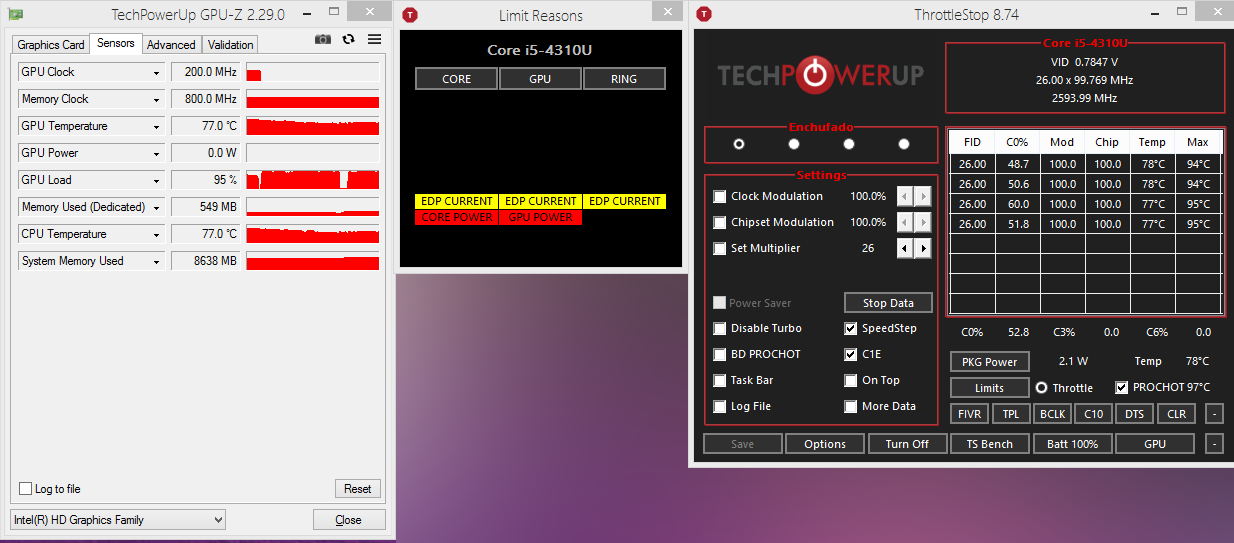The height and width of the screenshot is (543, 1234).
Task: Enable the Clock Modulation checkbox
Action: (x=720, y=196)
